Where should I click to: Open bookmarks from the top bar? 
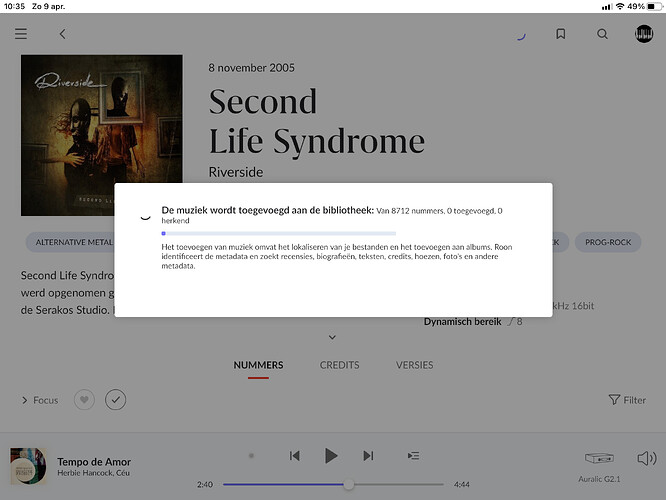coord(561,34)
